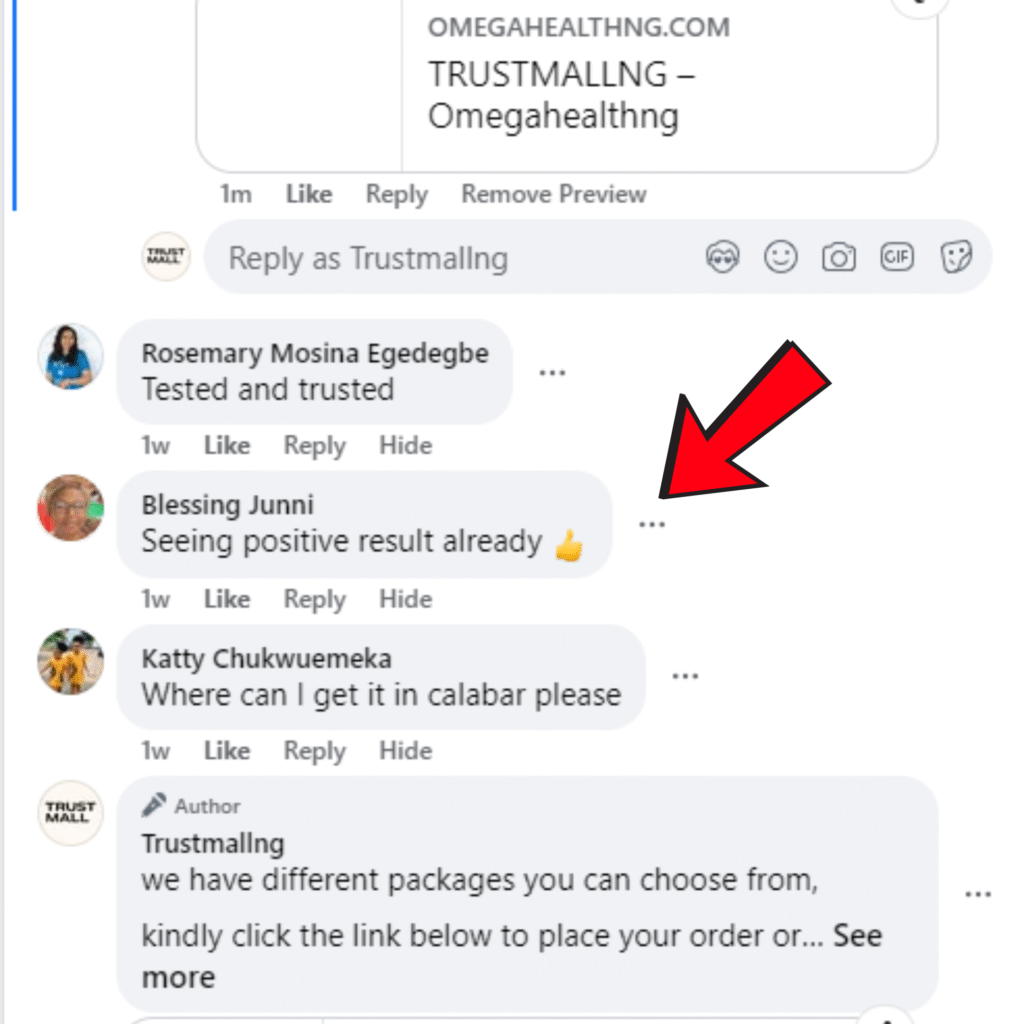Click Remove Preview under the link comment
The height and width of the screenshot is (1024, 1024).
coord(554,194)
